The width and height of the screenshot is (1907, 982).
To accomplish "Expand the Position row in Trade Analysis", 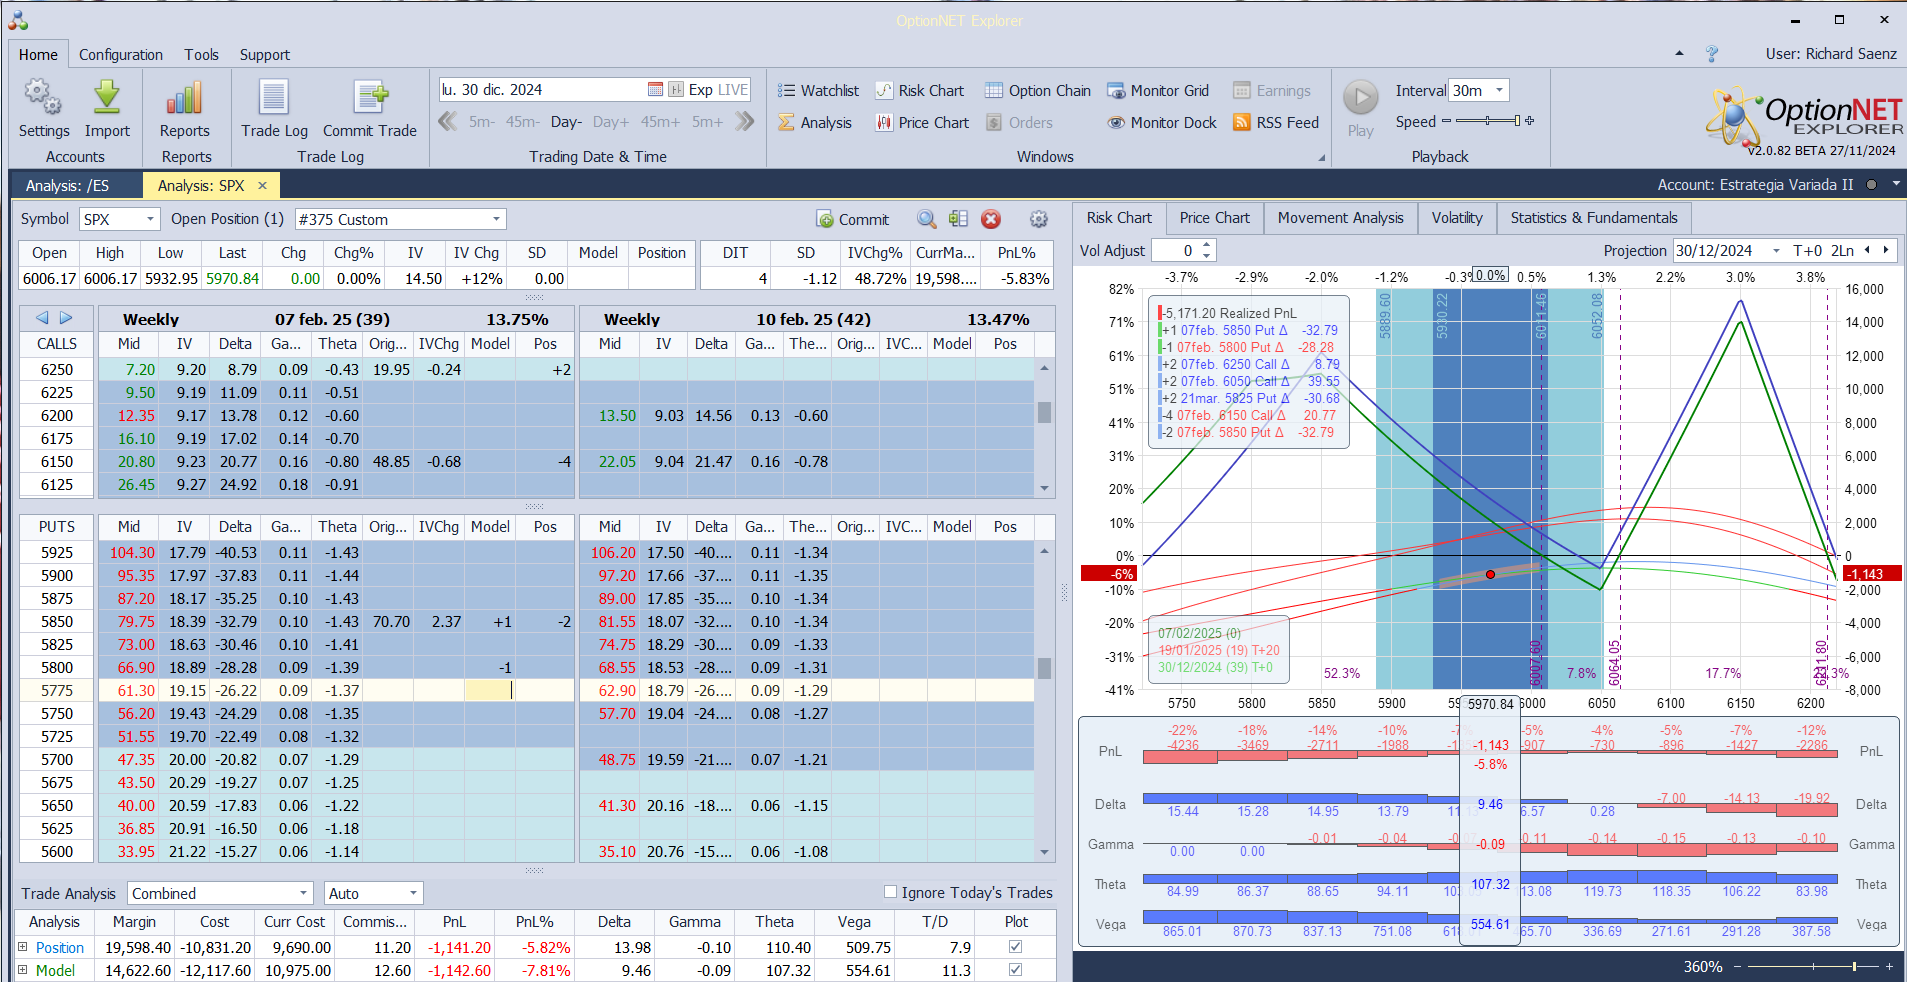I will [23, 947].
